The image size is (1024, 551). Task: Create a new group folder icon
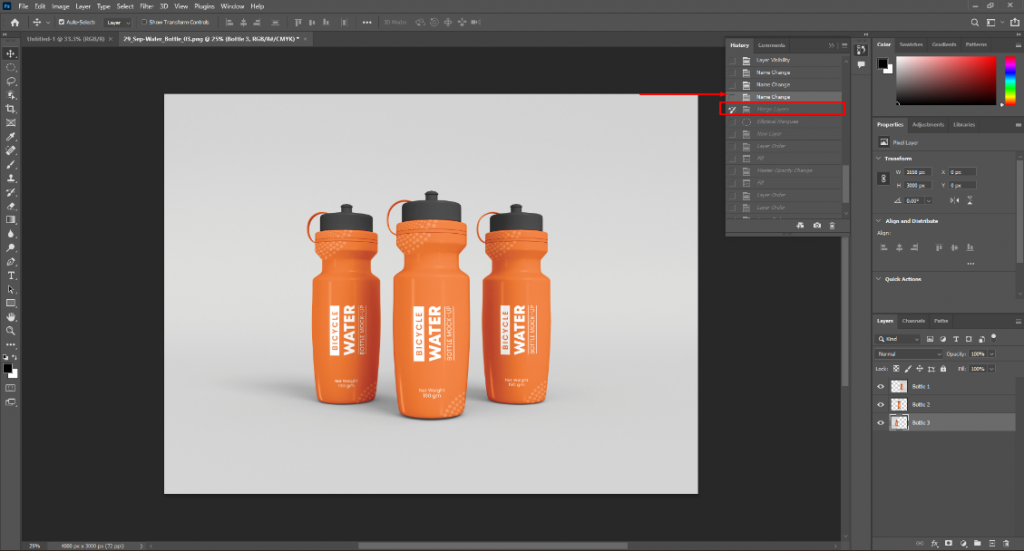[978, 543]
